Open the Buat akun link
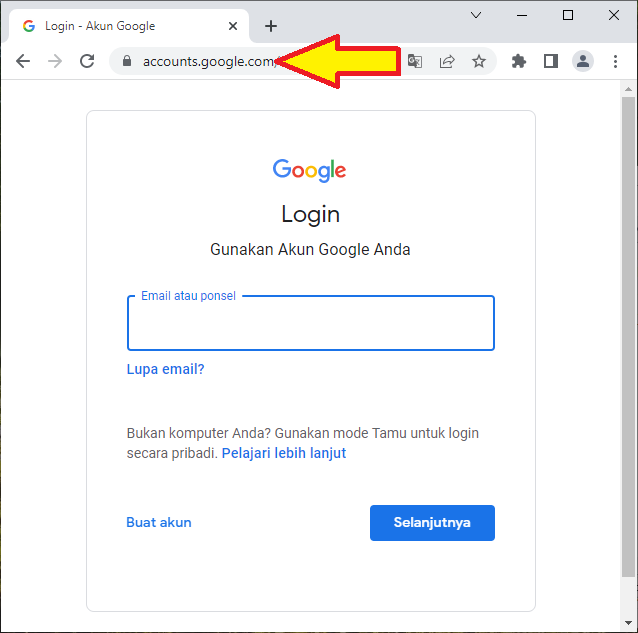This screenshot has width=638, height=633. [159, 522]
